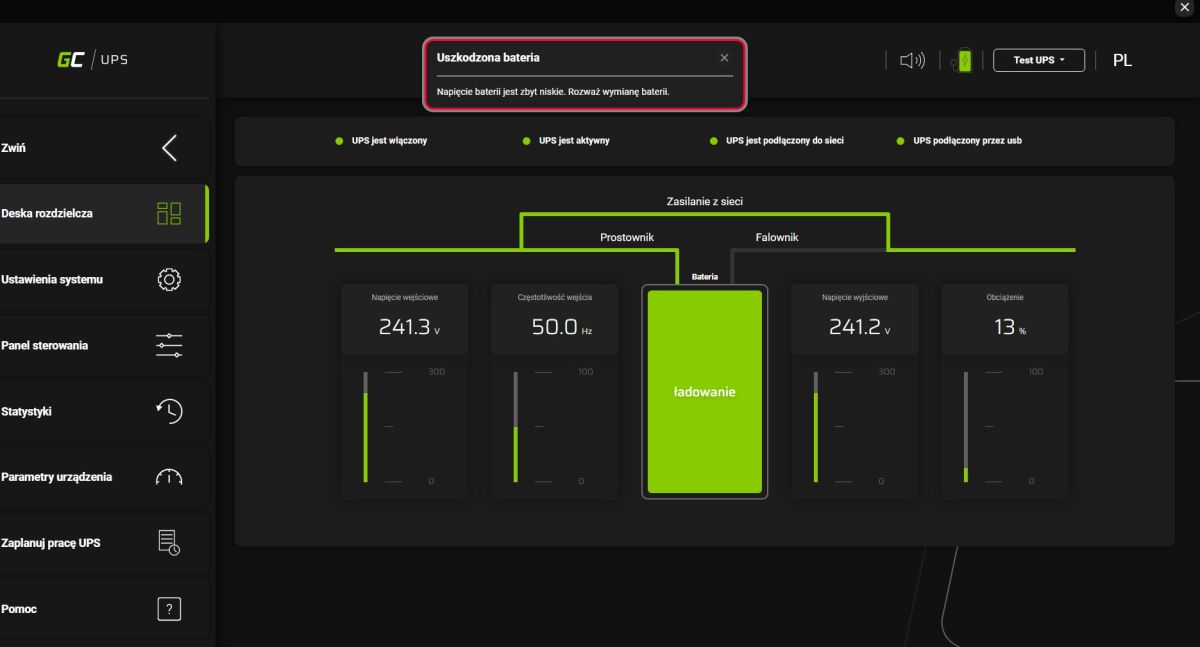Click the Prostownik label
1200x647 pixels.
coord(627,237)
